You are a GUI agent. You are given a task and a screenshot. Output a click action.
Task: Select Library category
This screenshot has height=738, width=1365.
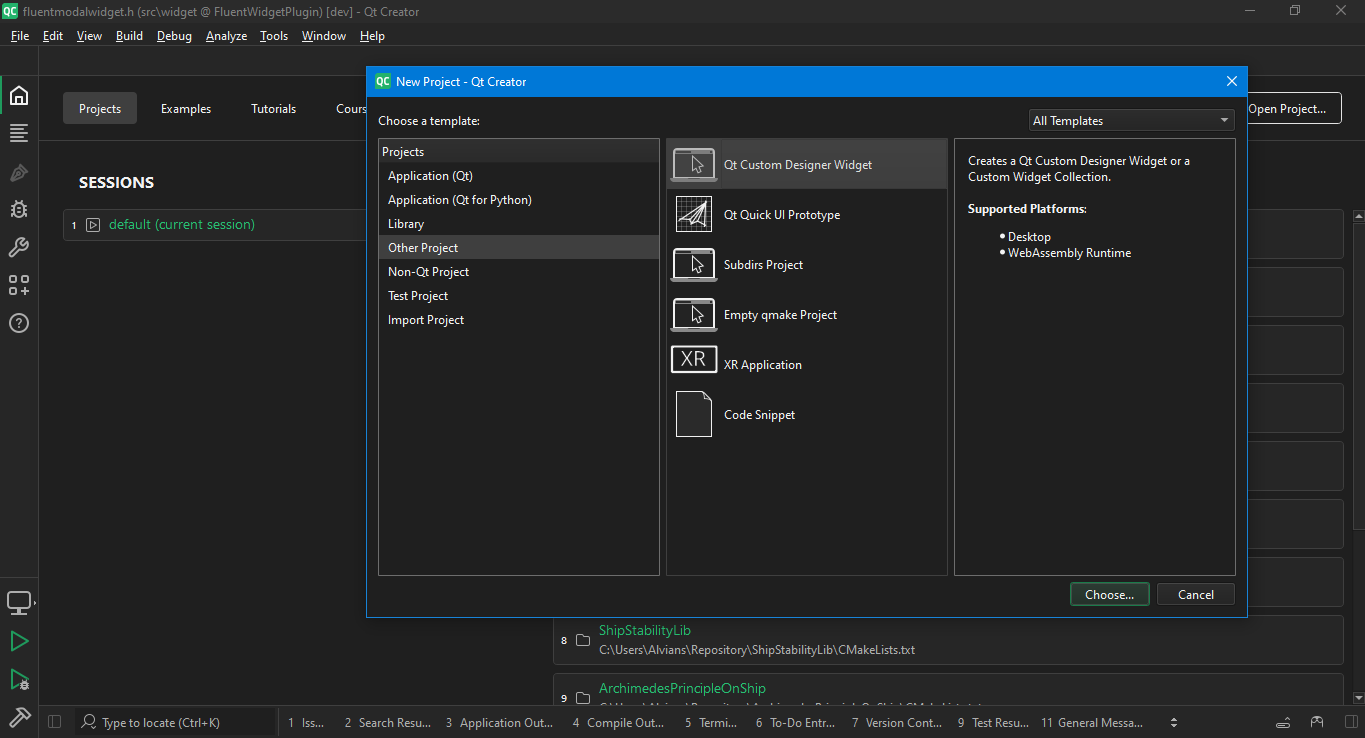pos(519,224)
